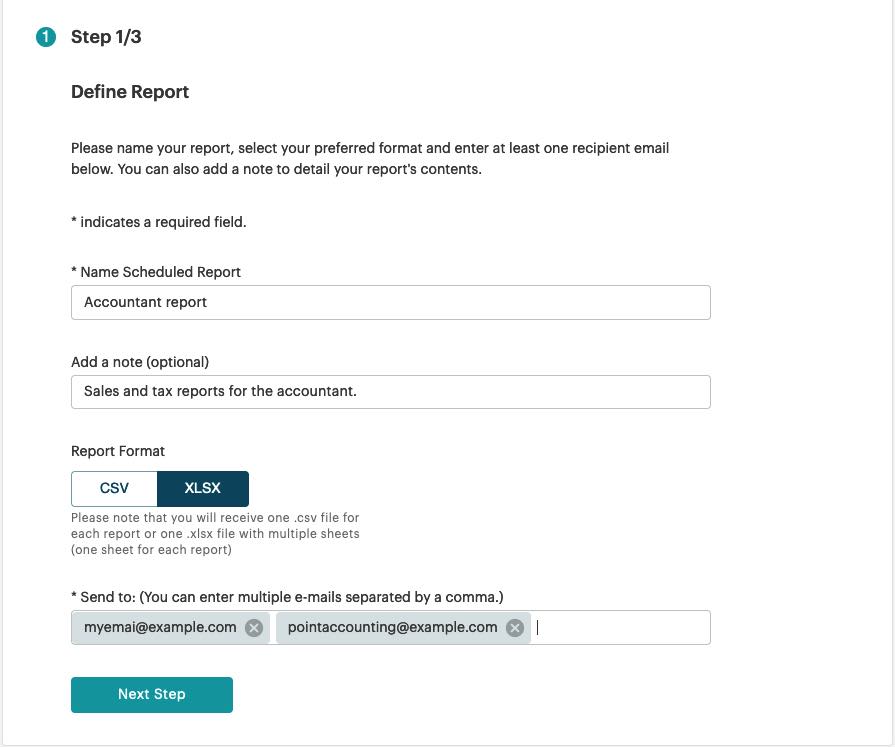Select the pointaccounting@example.com email chip

(x=392, y=628)
